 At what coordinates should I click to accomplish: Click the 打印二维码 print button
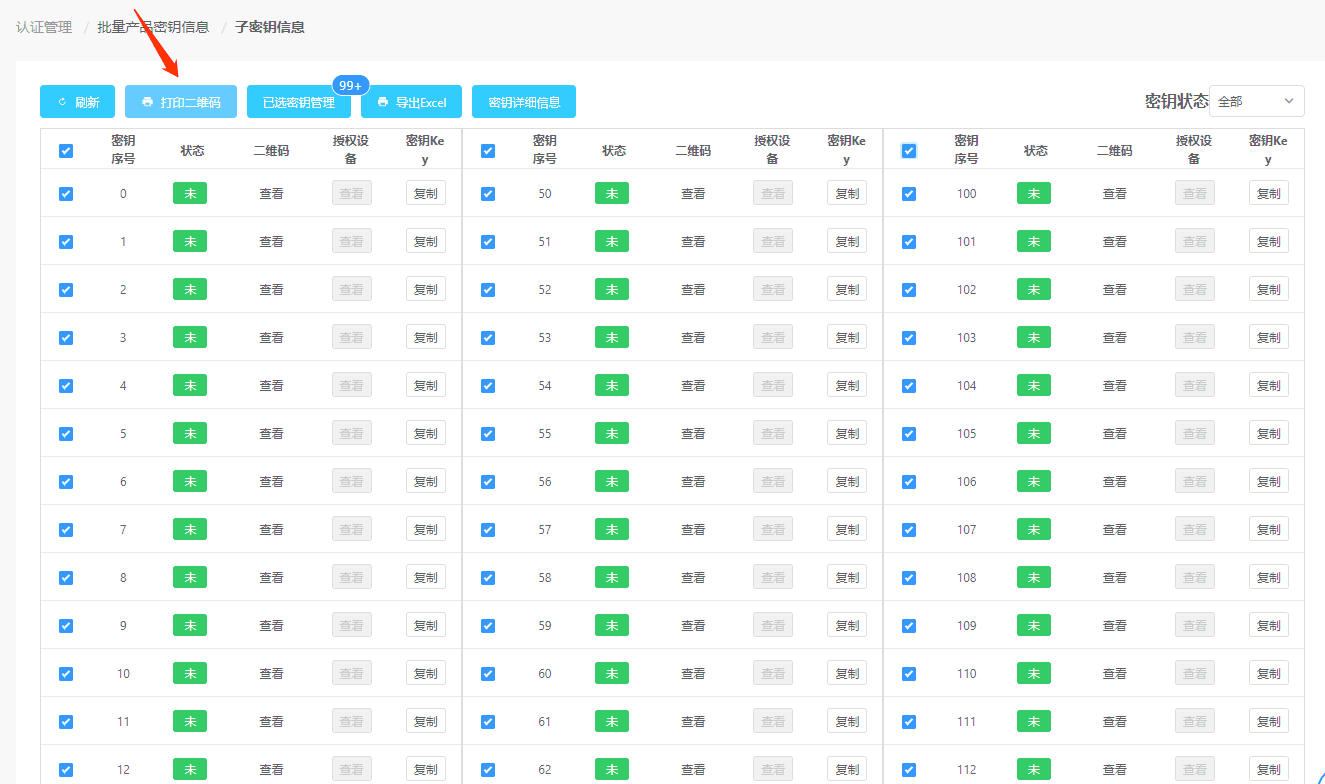pos(181,102)
